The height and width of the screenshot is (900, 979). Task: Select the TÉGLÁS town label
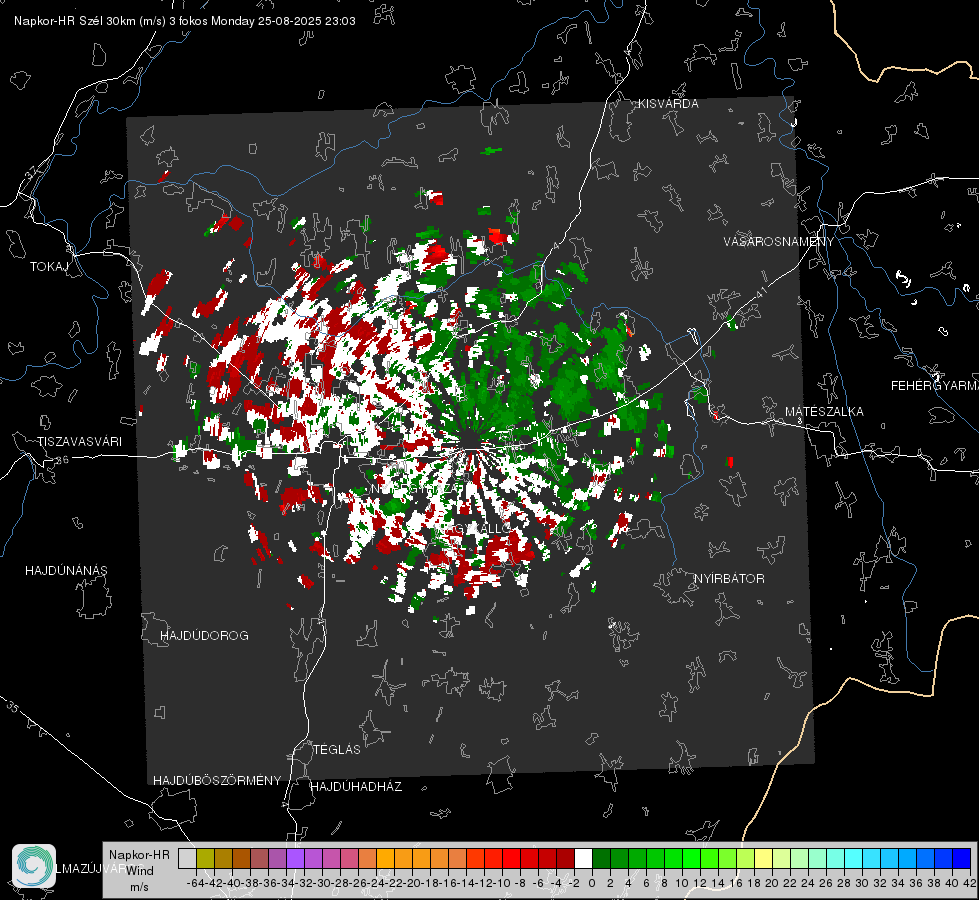pos(337,750)
